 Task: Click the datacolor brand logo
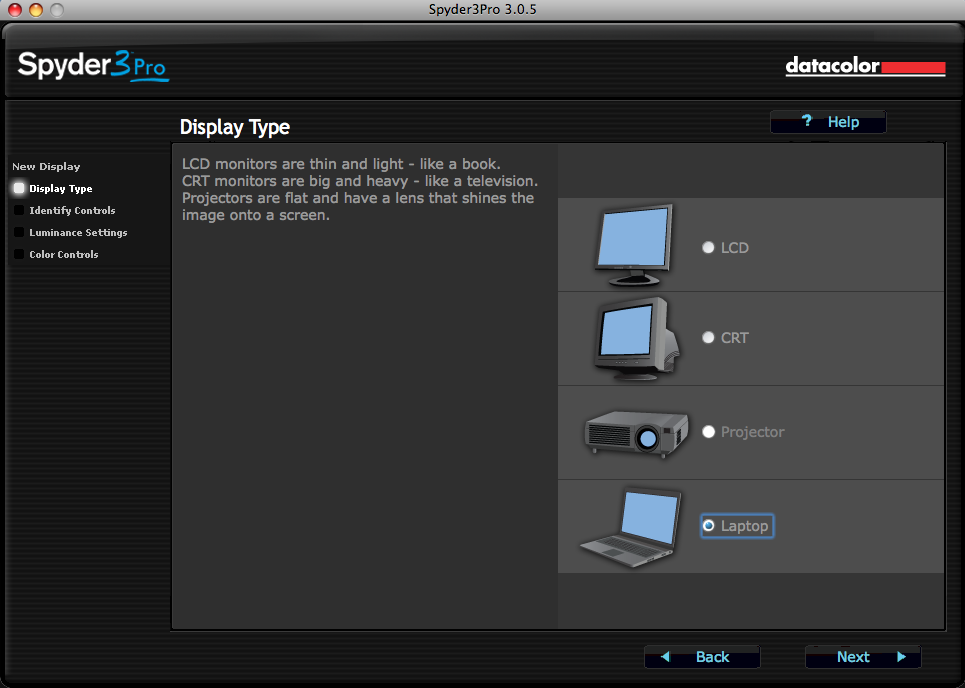coord(865,67)
